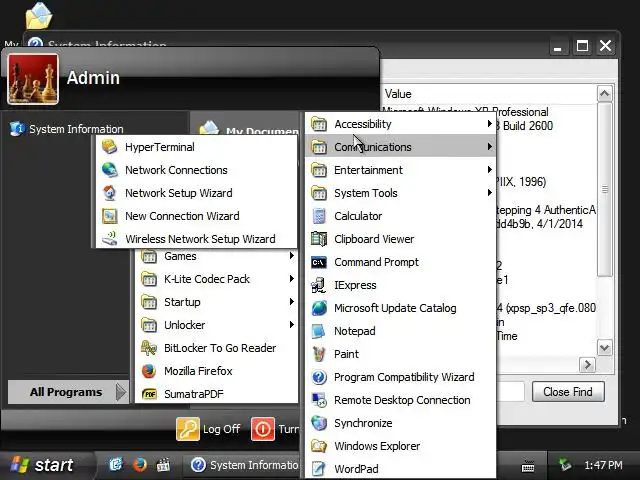Click the Close Find button
Image resolution: width=640 pixels, height=480 pixels.
tap(568, 392)
